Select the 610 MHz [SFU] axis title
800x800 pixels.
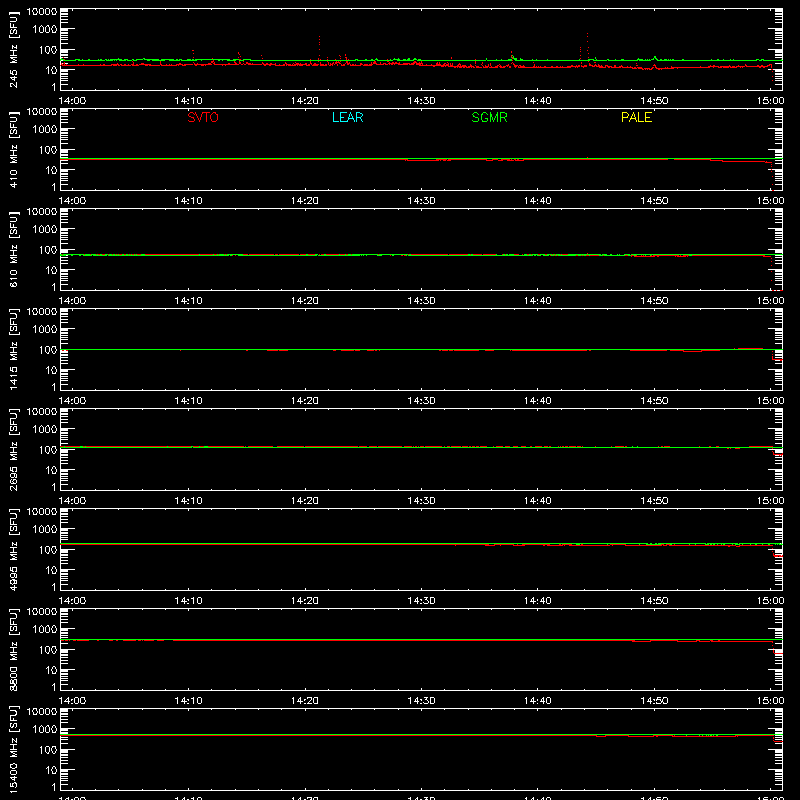coord(13,249)
